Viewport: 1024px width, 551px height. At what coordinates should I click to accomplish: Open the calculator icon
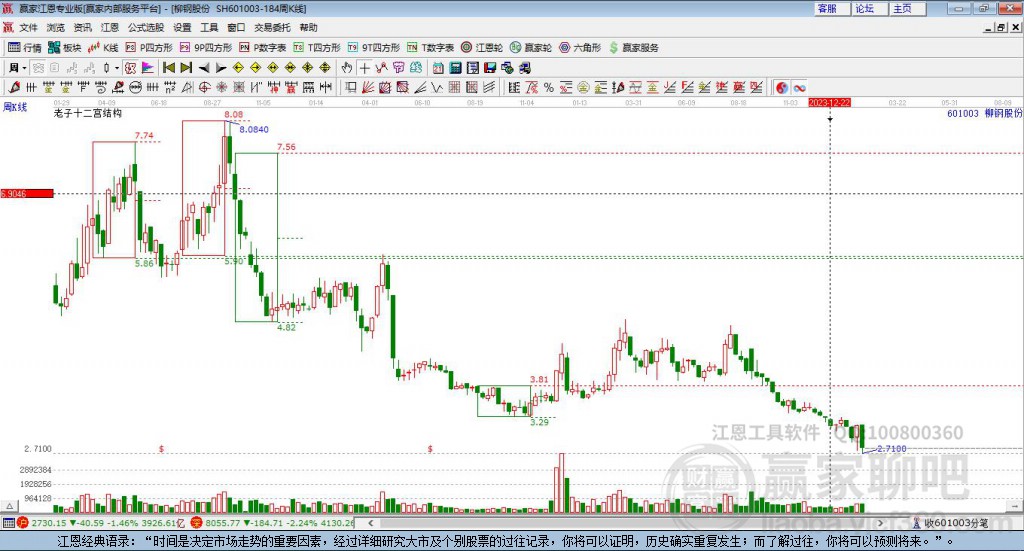(456, 68)
